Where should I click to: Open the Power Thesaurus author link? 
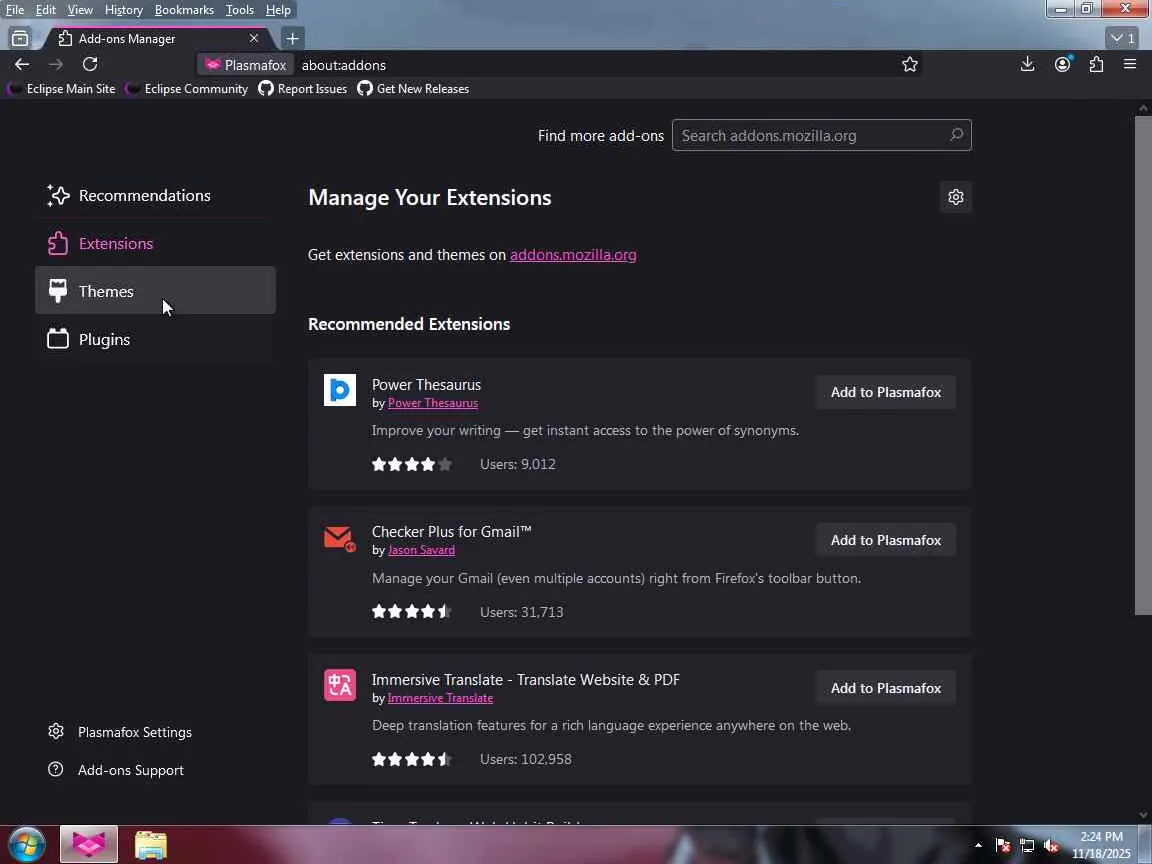[x=433, y=403]
